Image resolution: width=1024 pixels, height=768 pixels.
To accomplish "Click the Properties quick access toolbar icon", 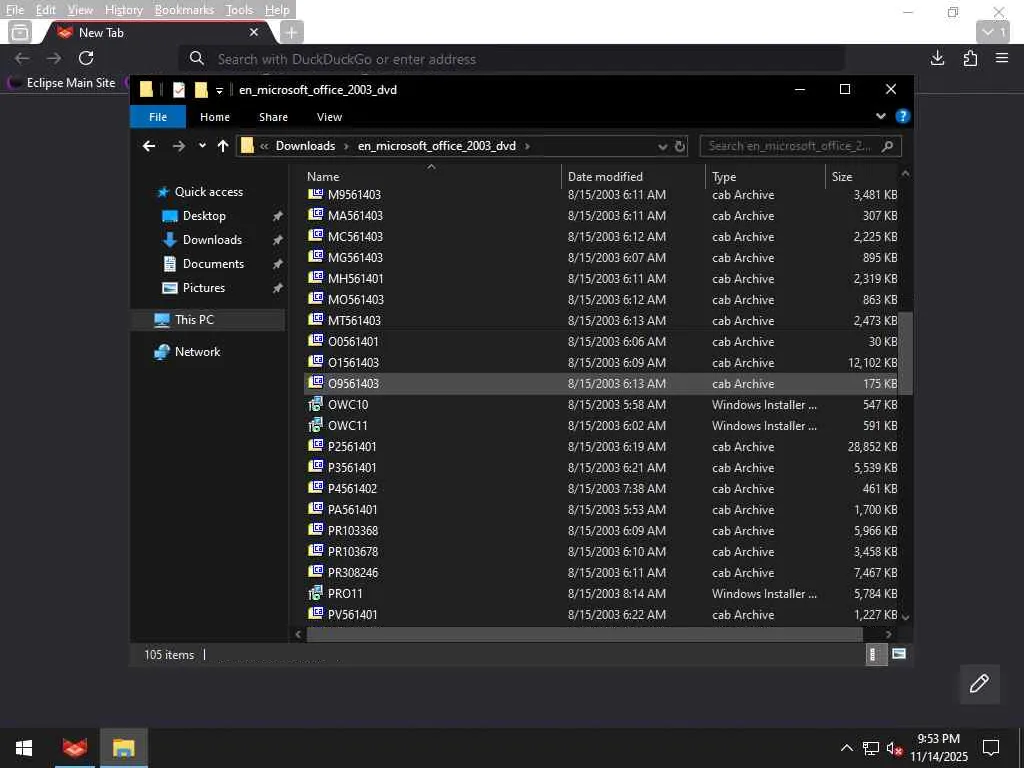I will tap(178, 89).
